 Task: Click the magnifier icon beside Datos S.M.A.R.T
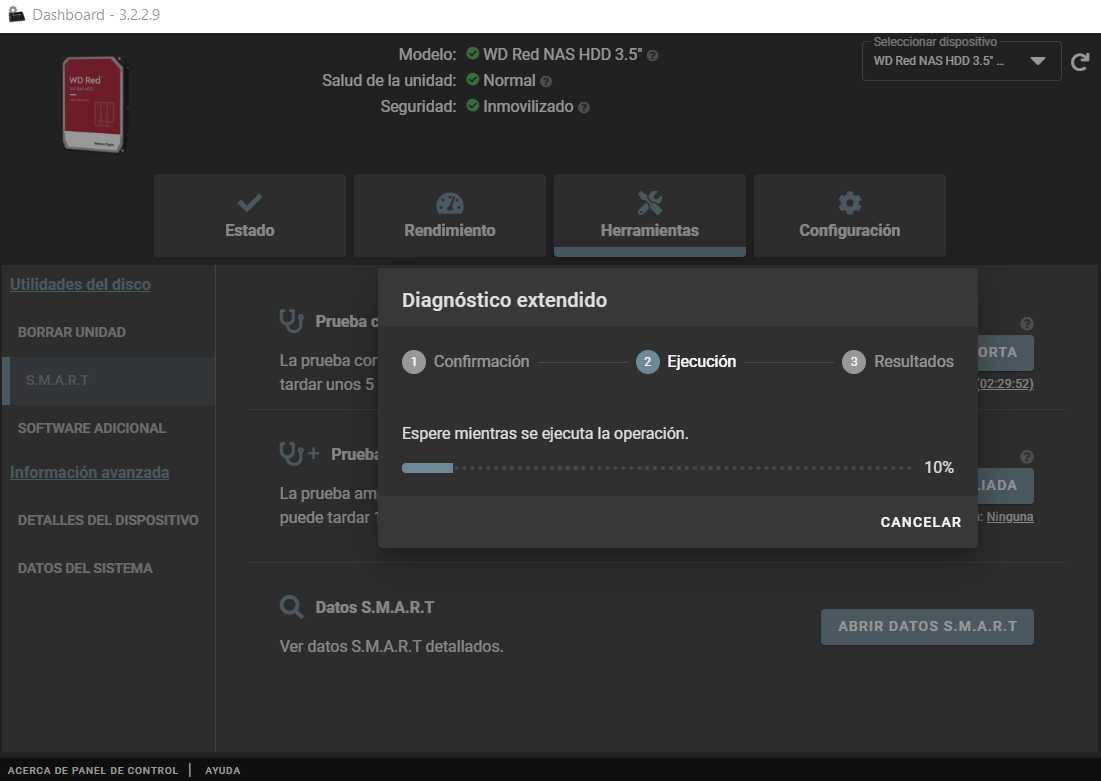(291, 607)
